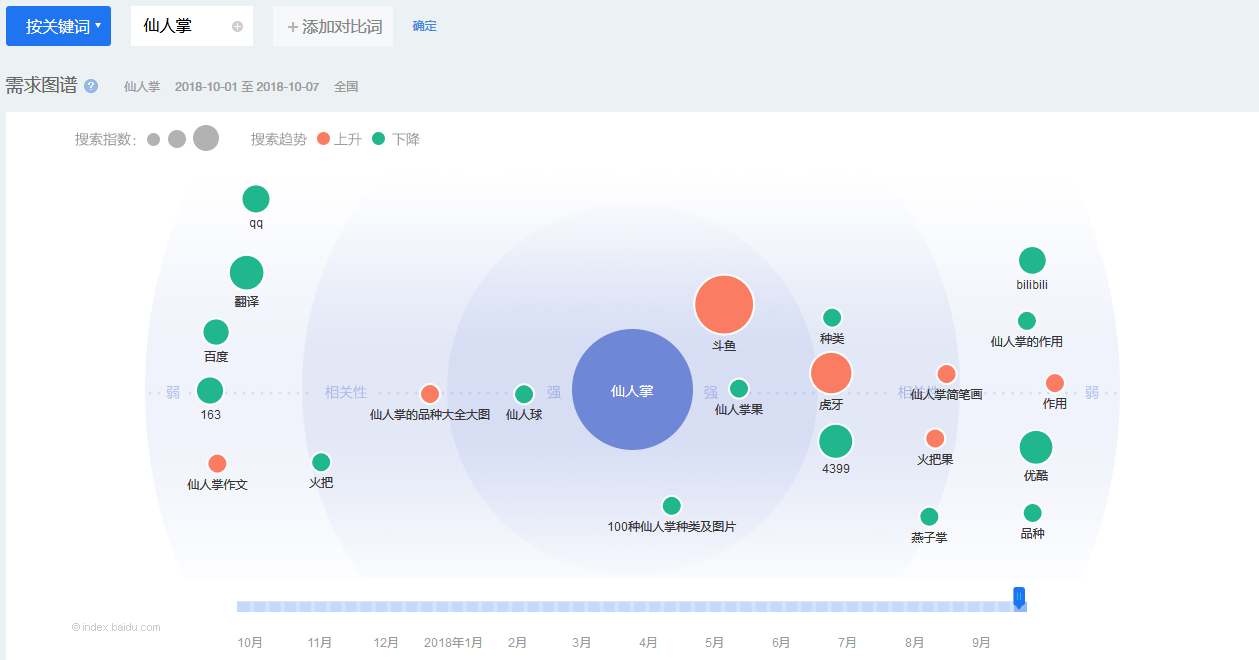The width and height of the screenshot is (1259, 660).
Task: Click the 仙人掌简笔画 orange bubble
Action: 946,374
